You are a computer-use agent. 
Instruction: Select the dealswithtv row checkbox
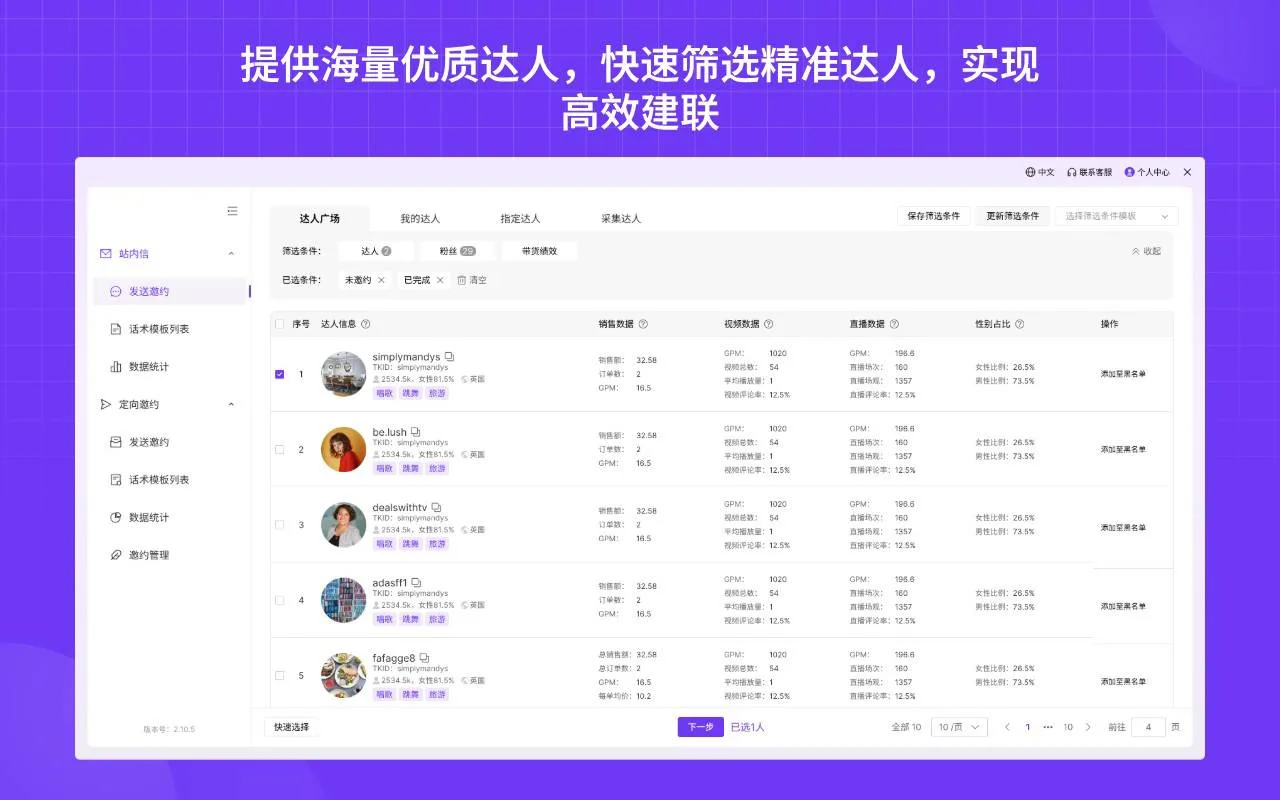point(280,525)
